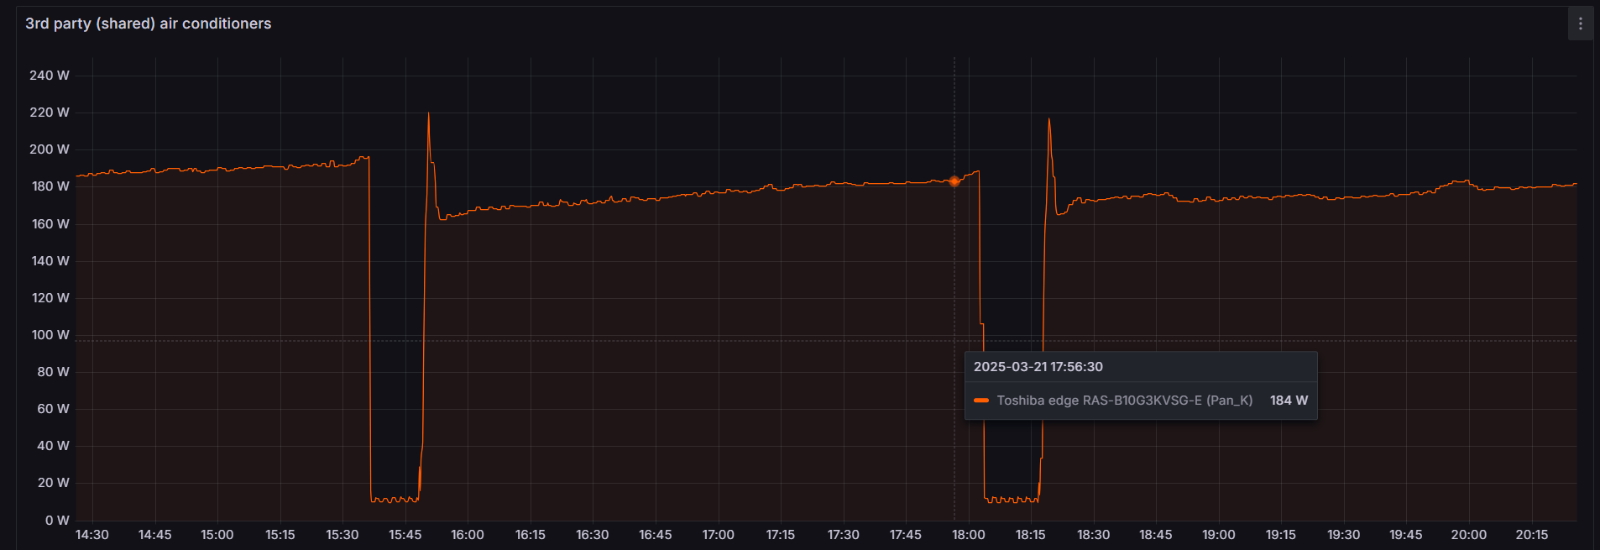Click the '180 W' y-axis label
1600x550 pixels.
pyautogui.click(x=51, y=186)
